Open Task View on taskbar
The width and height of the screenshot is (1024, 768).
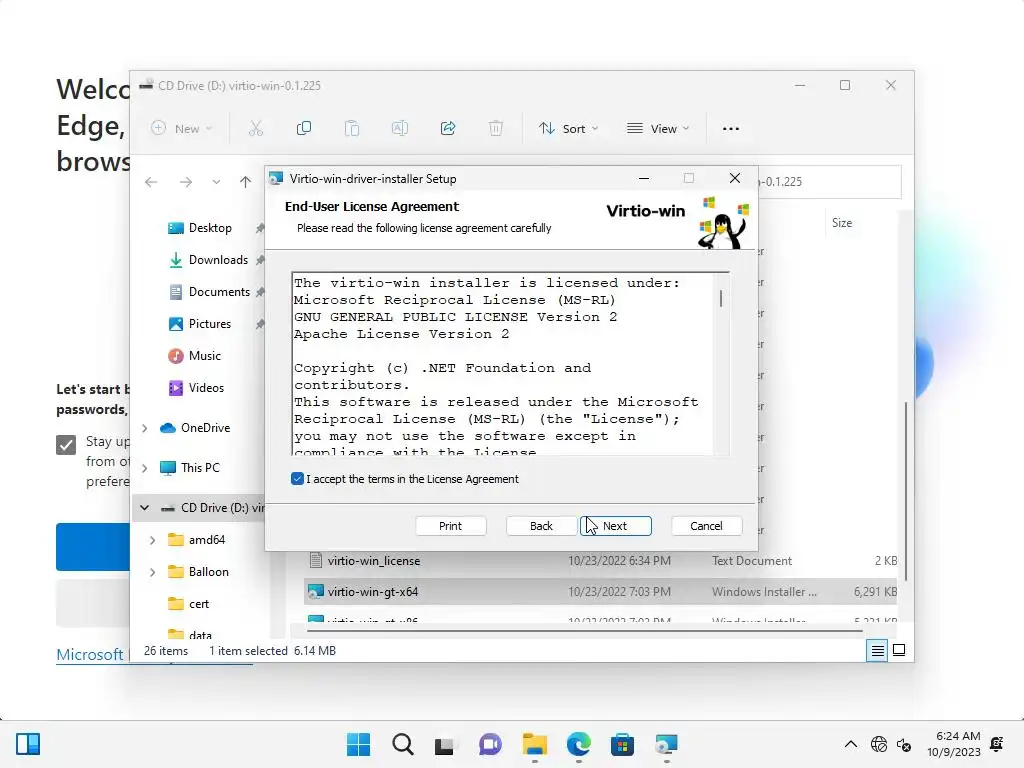445,744
